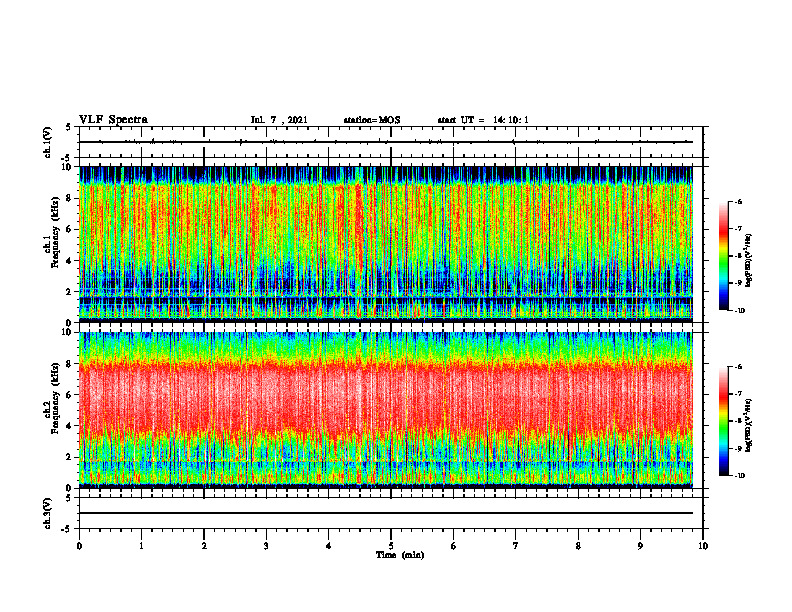Click the "-5" tick on ch.3(V) axis
Image resolution: width=792 pixels, height=612 pixels.
(68, 529)
